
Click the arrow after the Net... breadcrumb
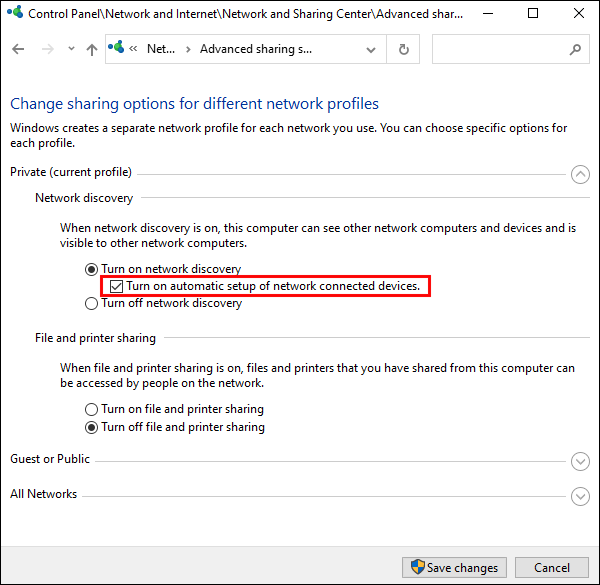[188, 49]
